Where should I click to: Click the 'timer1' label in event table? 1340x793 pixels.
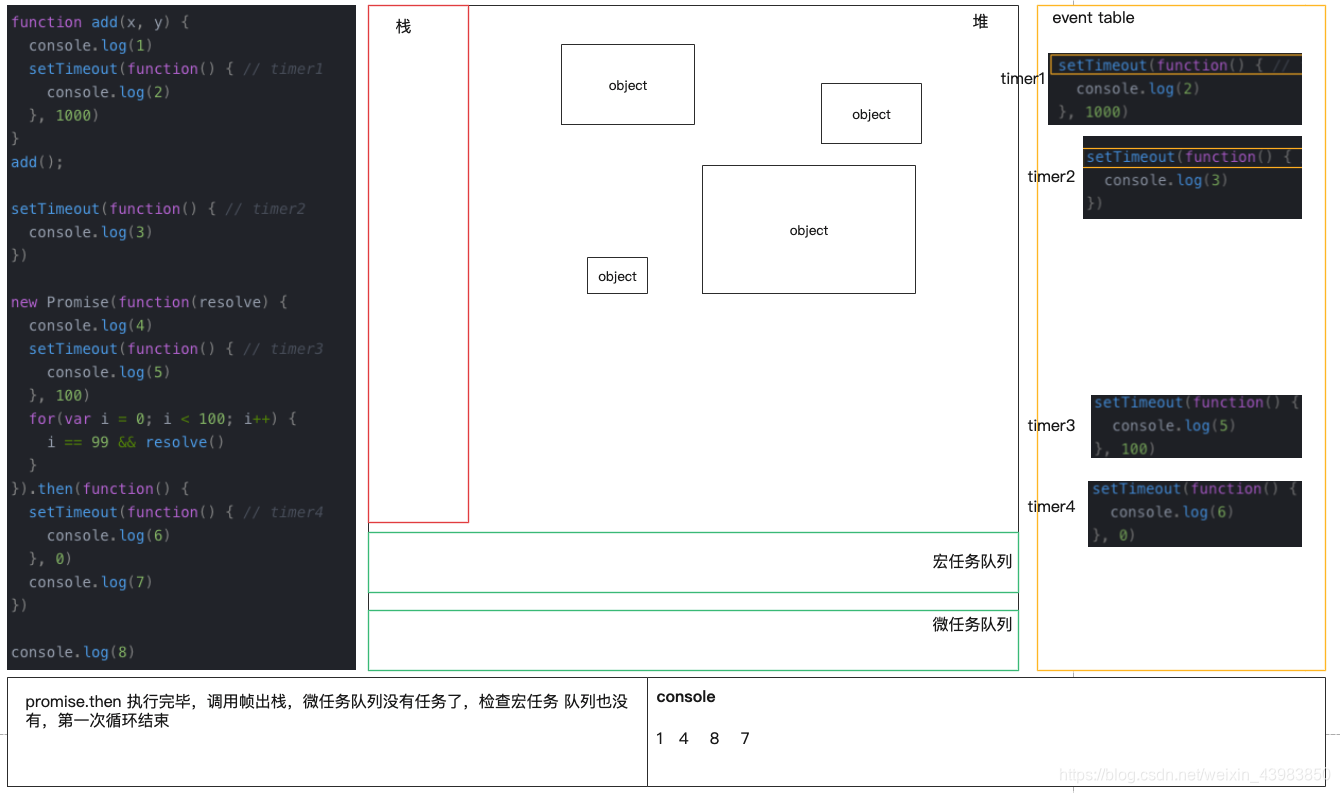[x=1023, y=79]
